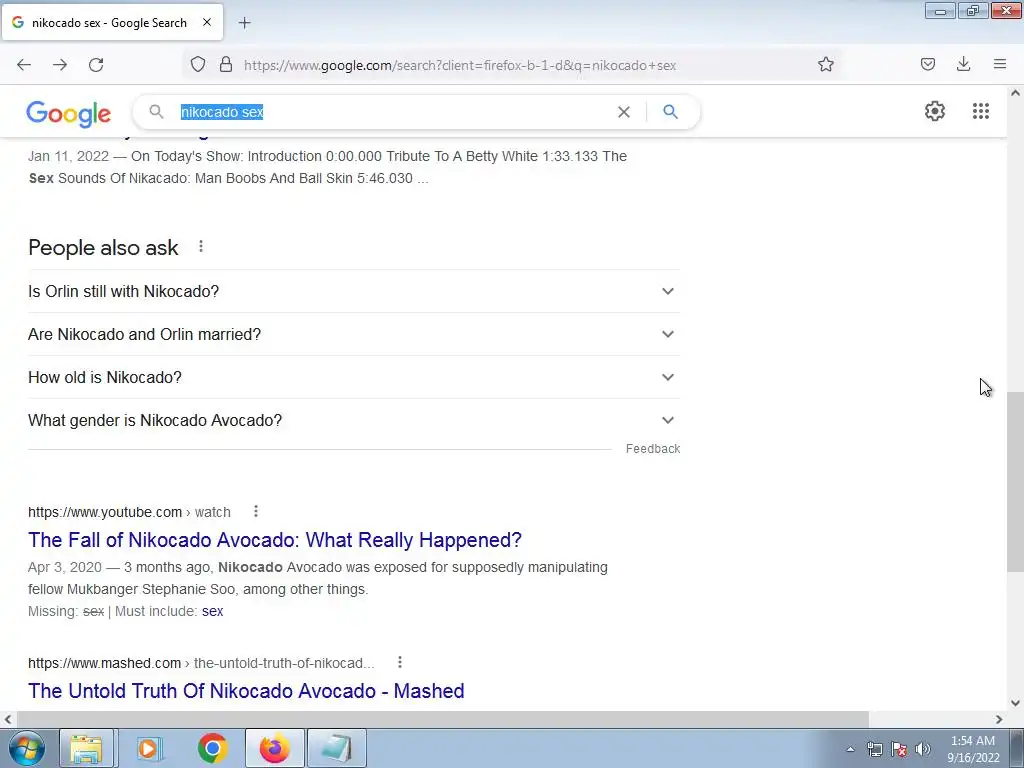This screenshot has width=1024, height=768.
Task: Click the Feedback link
Action: pyautogui.click(x=653, y=449)
